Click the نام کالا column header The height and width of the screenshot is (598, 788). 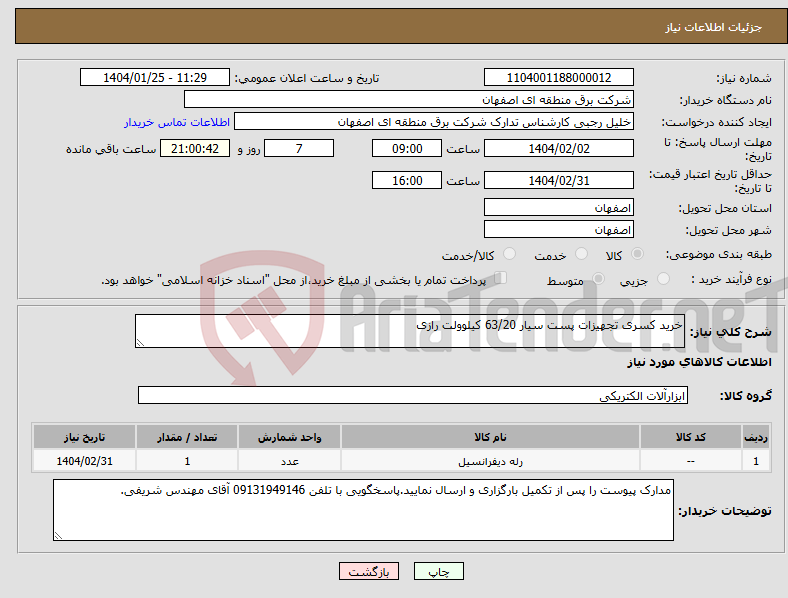tap(490, 437)
